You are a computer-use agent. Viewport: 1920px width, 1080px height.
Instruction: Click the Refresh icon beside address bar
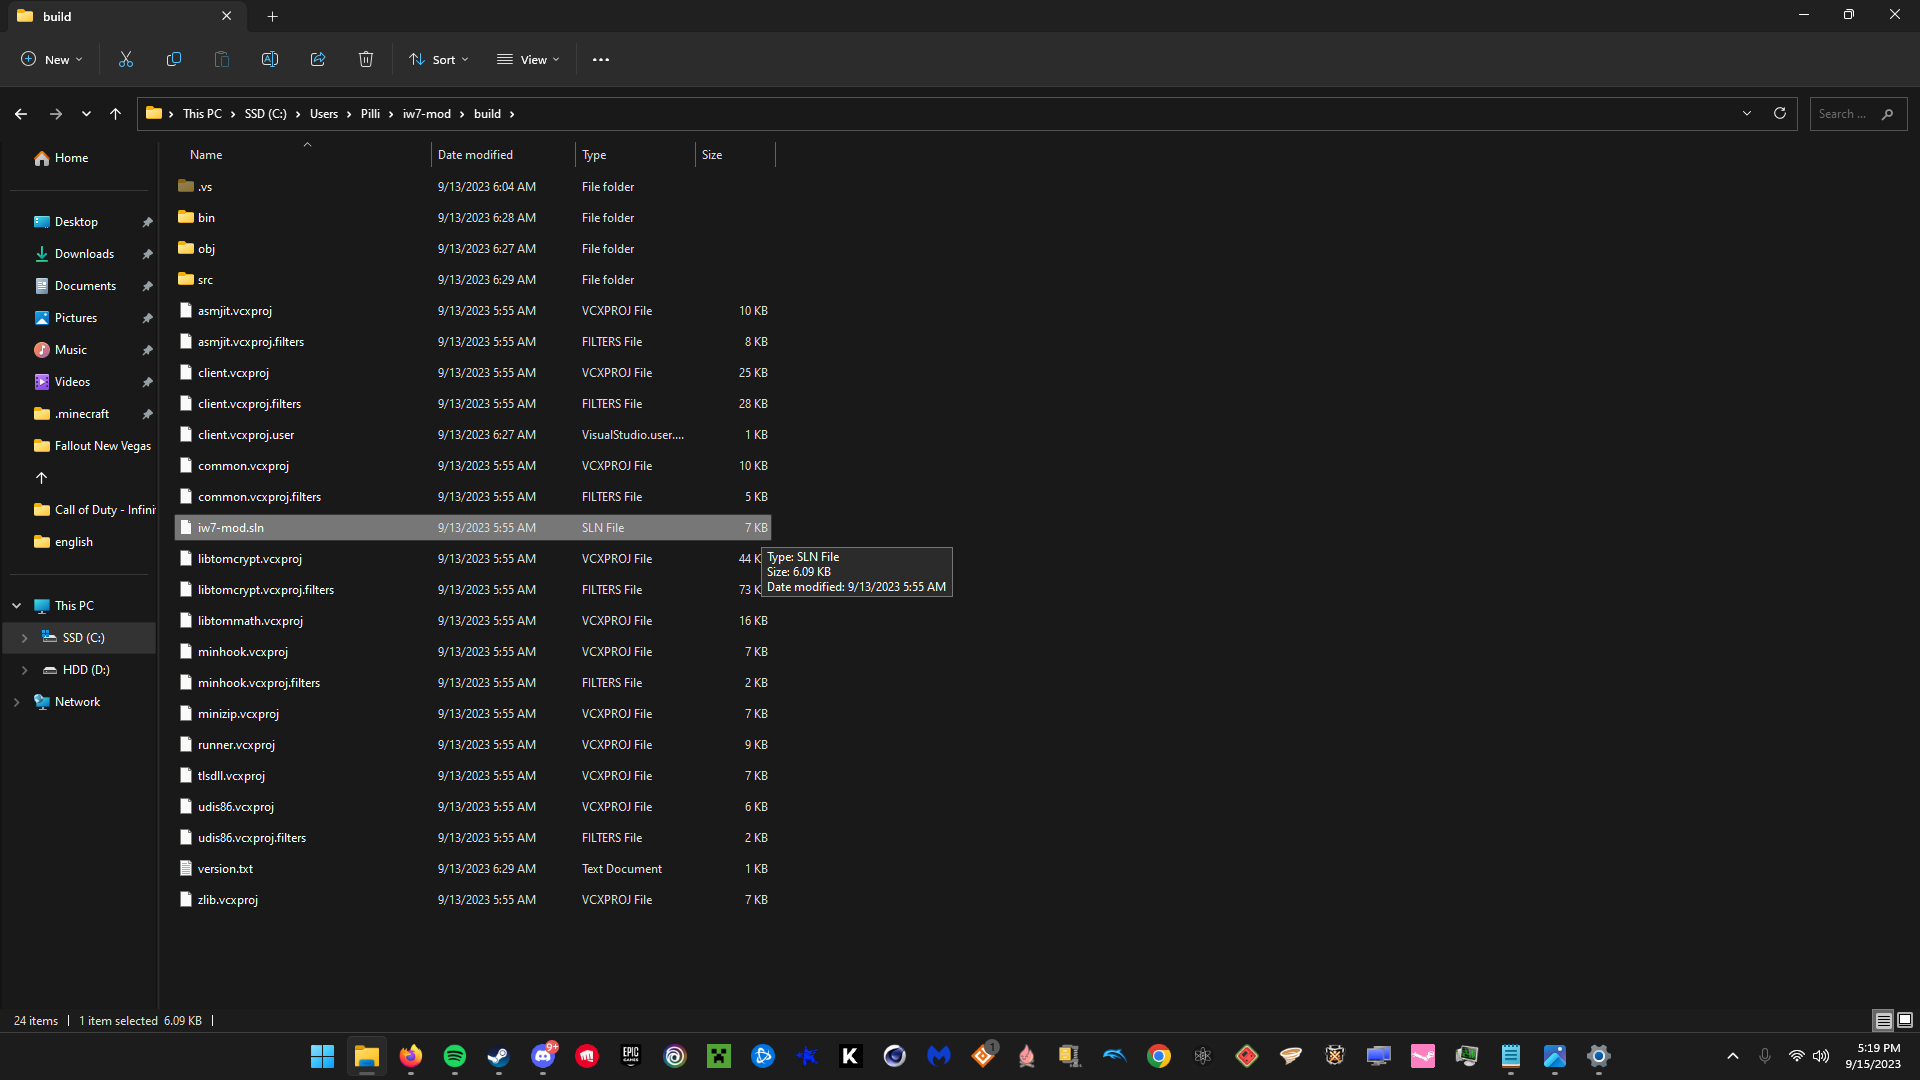[x=1780, y=114]
